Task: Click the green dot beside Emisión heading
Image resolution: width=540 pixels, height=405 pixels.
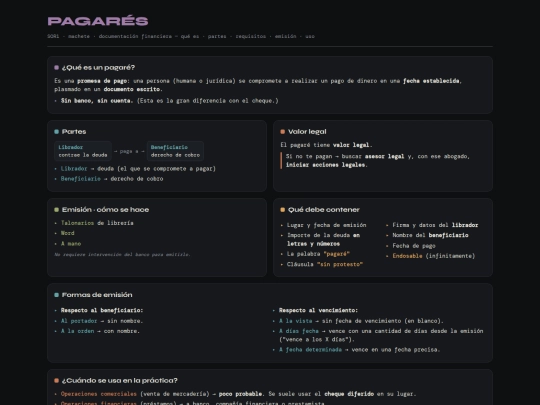Action: (x=56, y=210)
